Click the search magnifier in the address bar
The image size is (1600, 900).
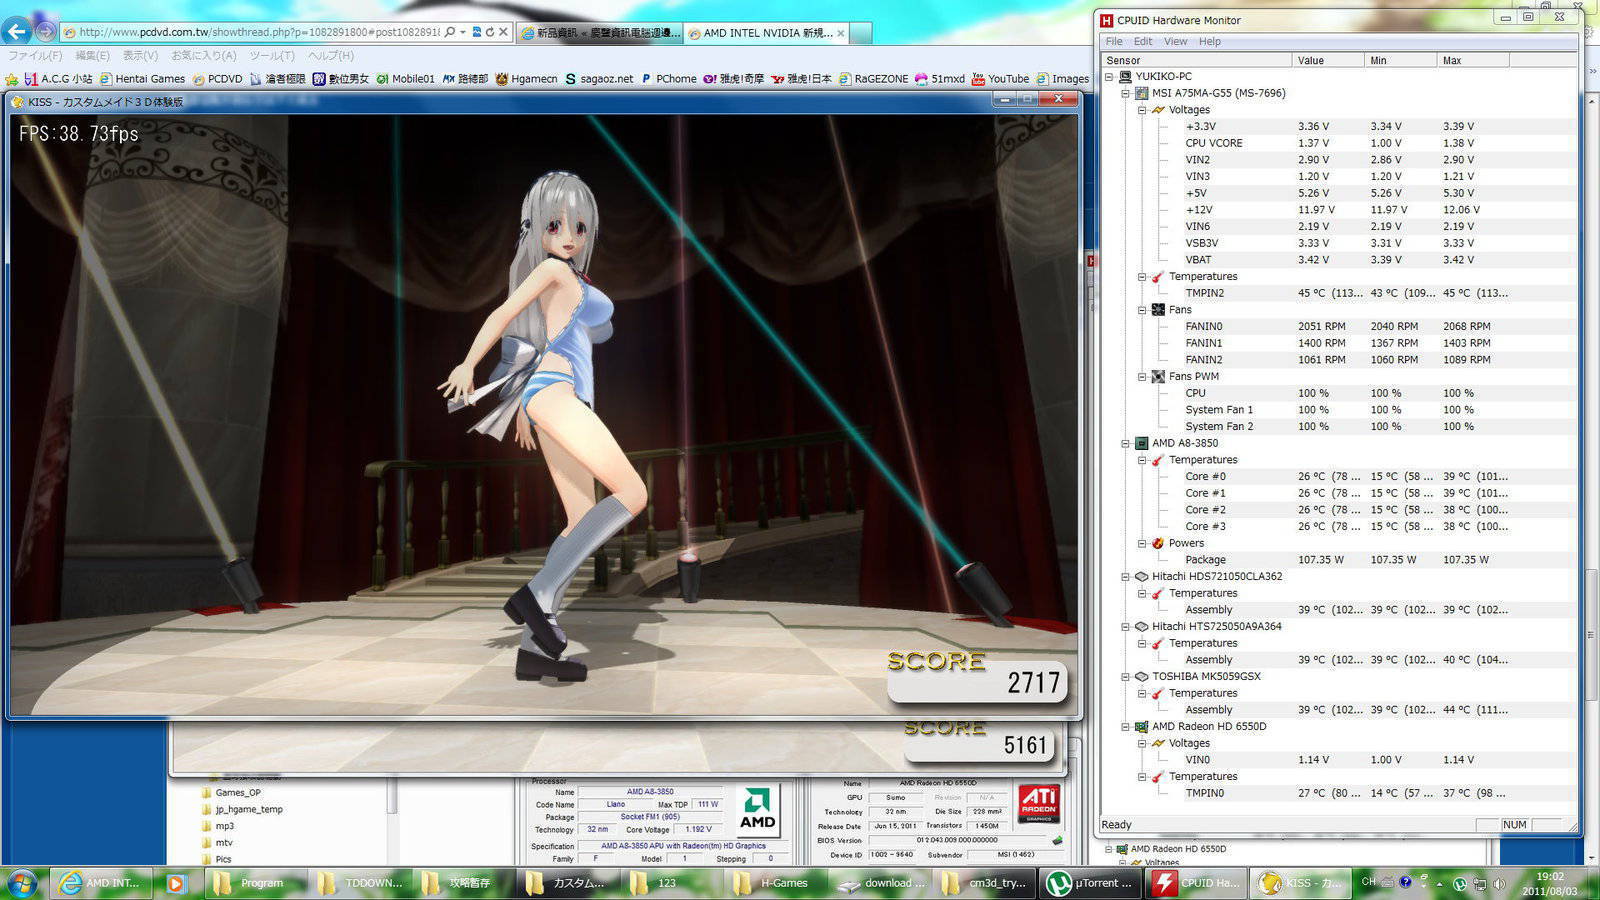[x=450, y=32]
